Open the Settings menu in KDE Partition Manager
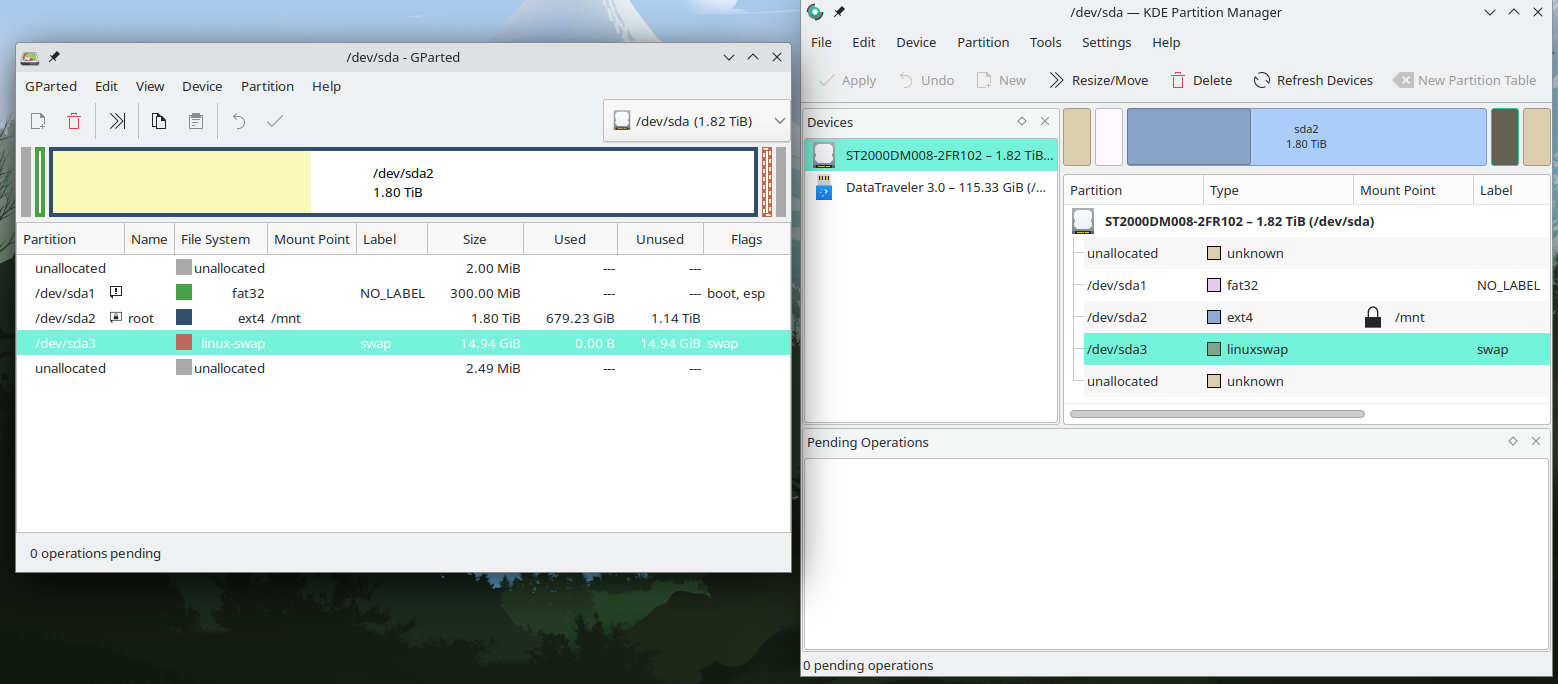 pos(1106,42)
